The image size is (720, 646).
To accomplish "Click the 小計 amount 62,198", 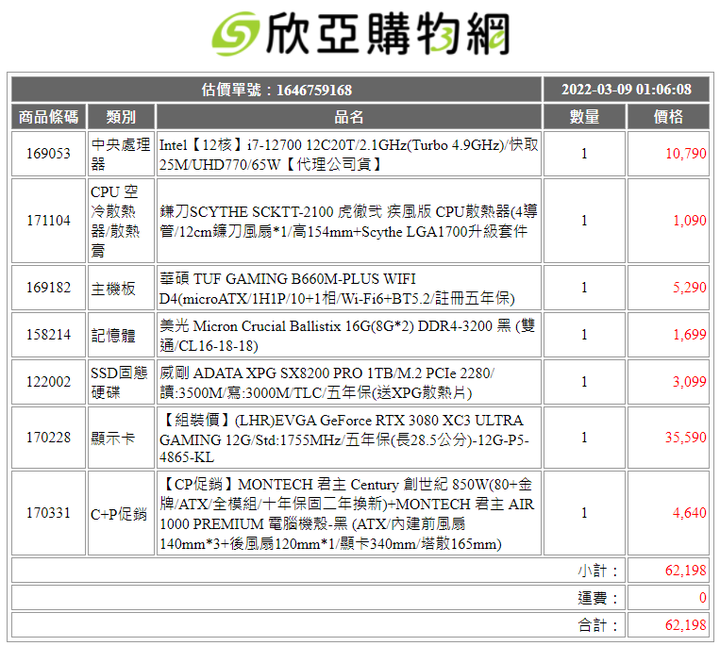I will (686, 571).
